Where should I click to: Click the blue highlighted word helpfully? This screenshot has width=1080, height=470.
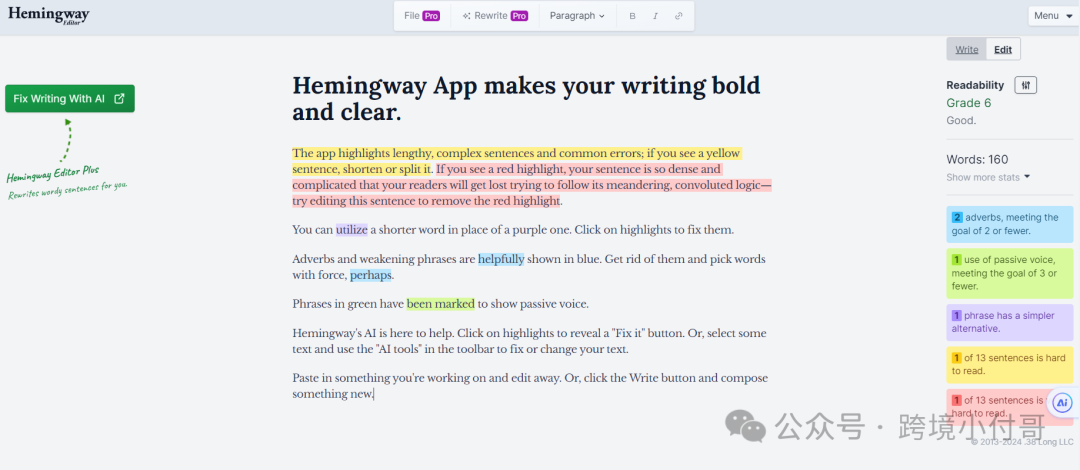point(501,259)
